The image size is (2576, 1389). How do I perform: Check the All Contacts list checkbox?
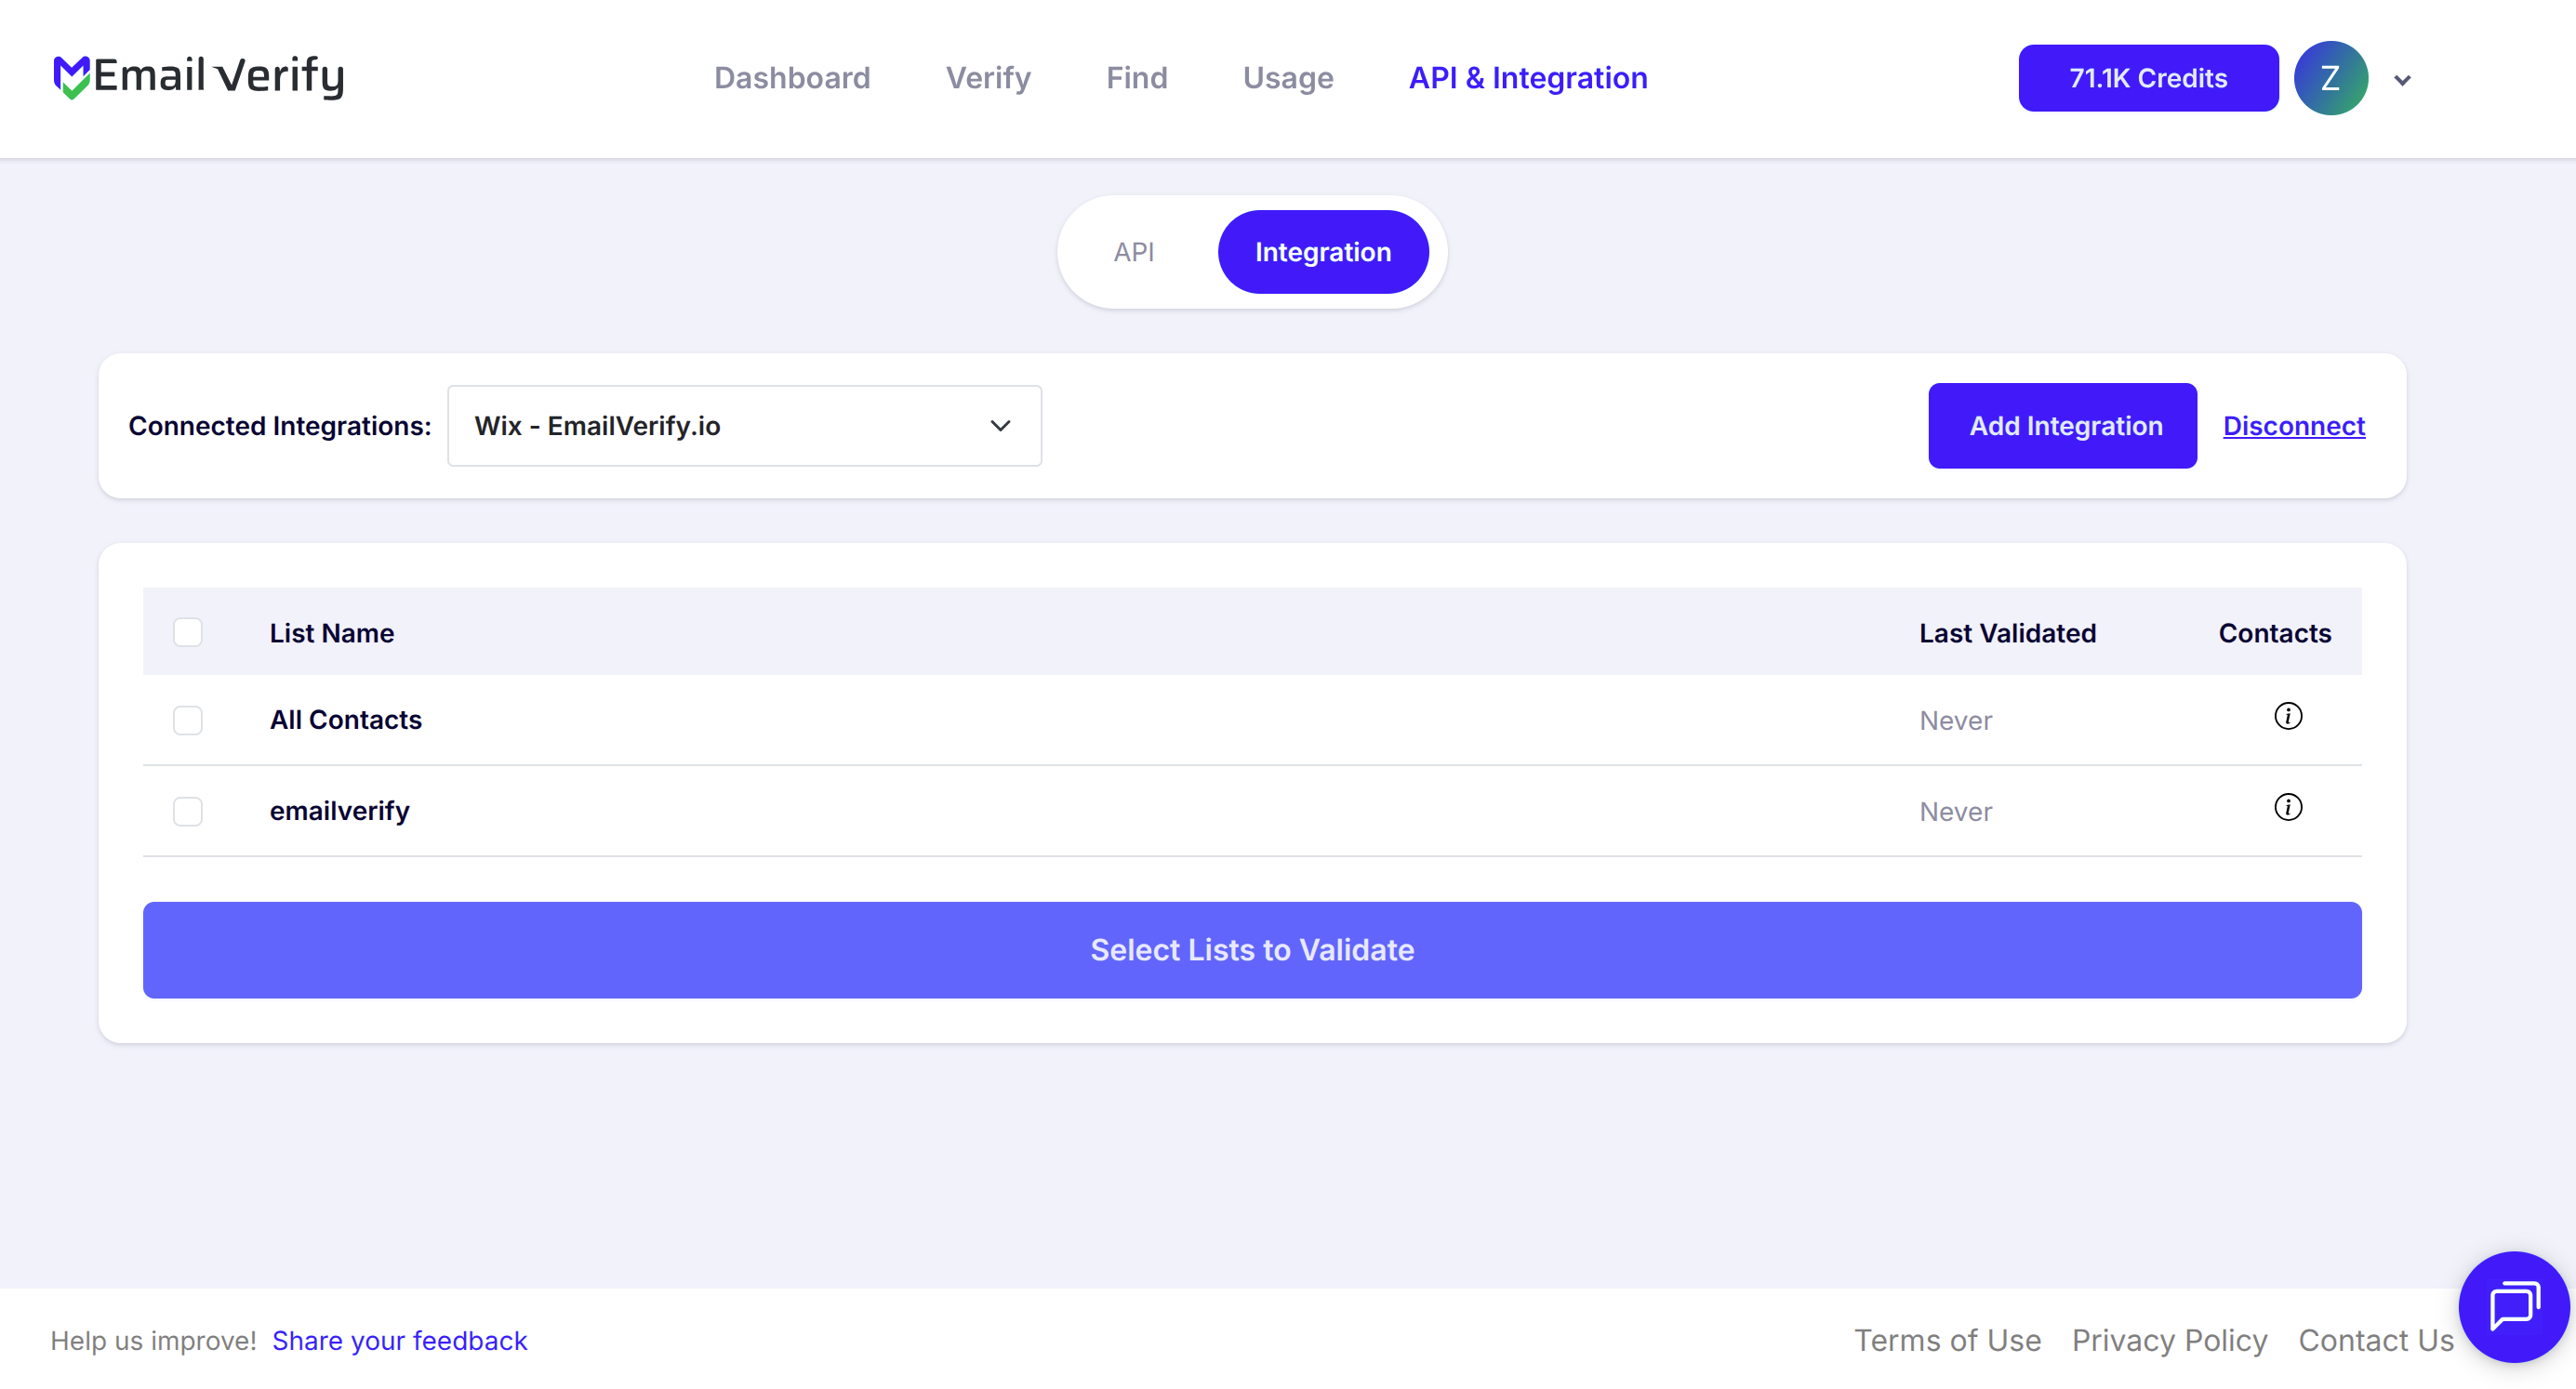[188, 720]
